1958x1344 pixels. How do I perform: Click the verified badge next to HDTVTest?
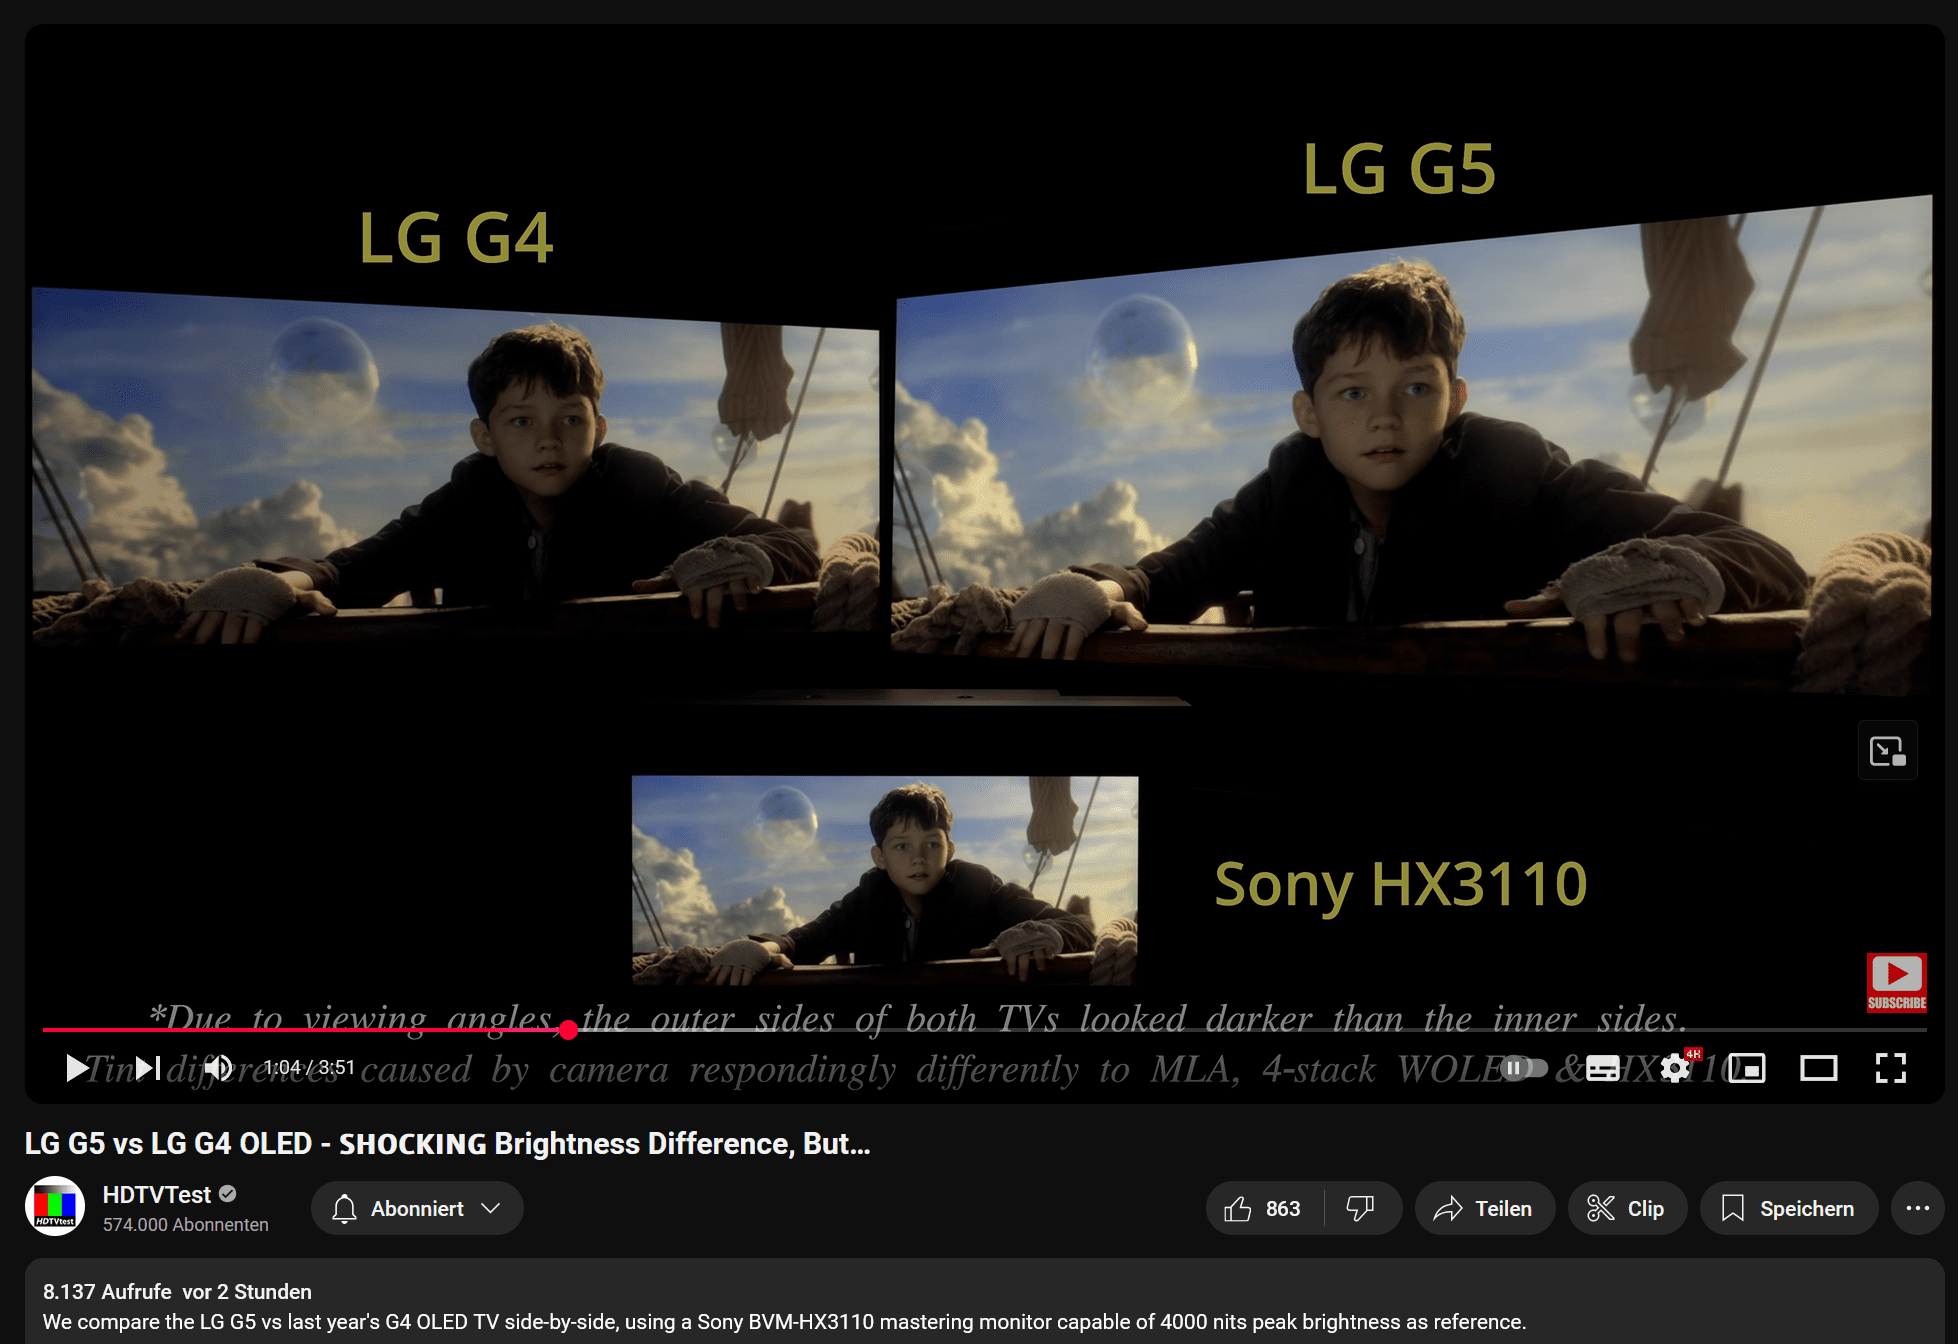coord(228,1194)
